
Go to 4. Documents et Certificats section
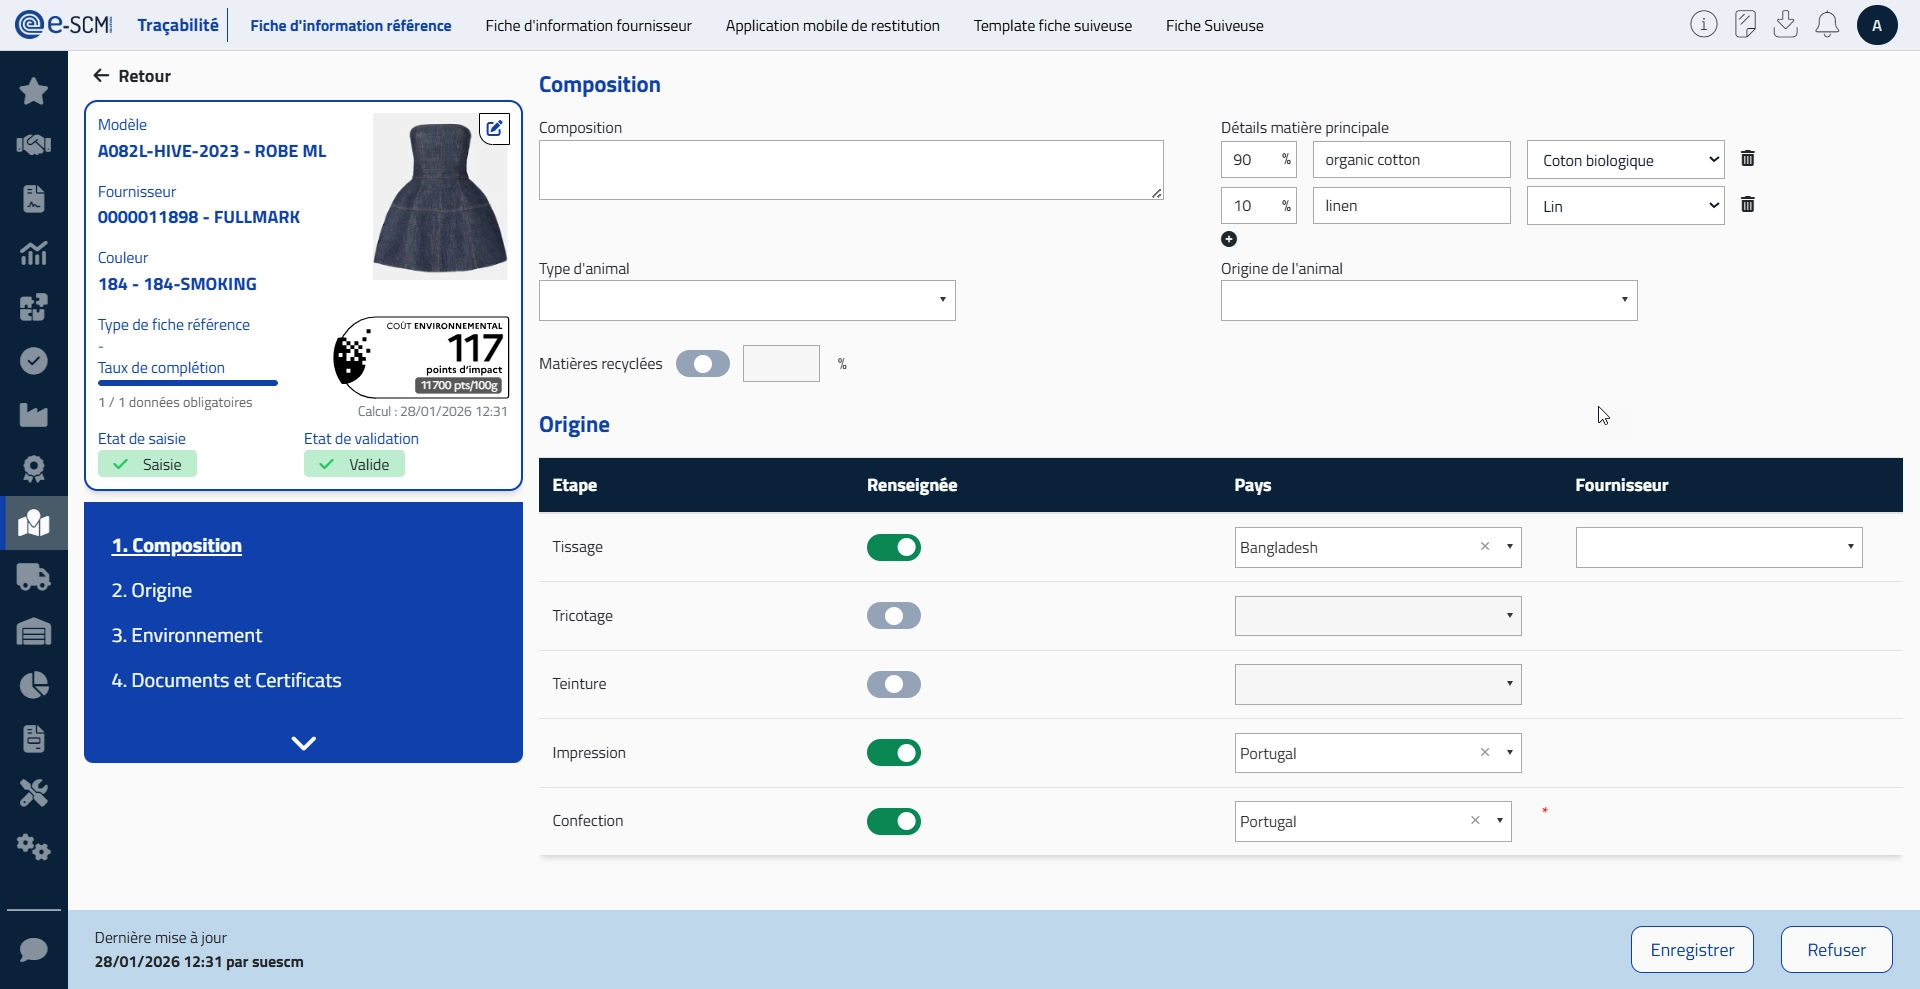tap(227, 680)
